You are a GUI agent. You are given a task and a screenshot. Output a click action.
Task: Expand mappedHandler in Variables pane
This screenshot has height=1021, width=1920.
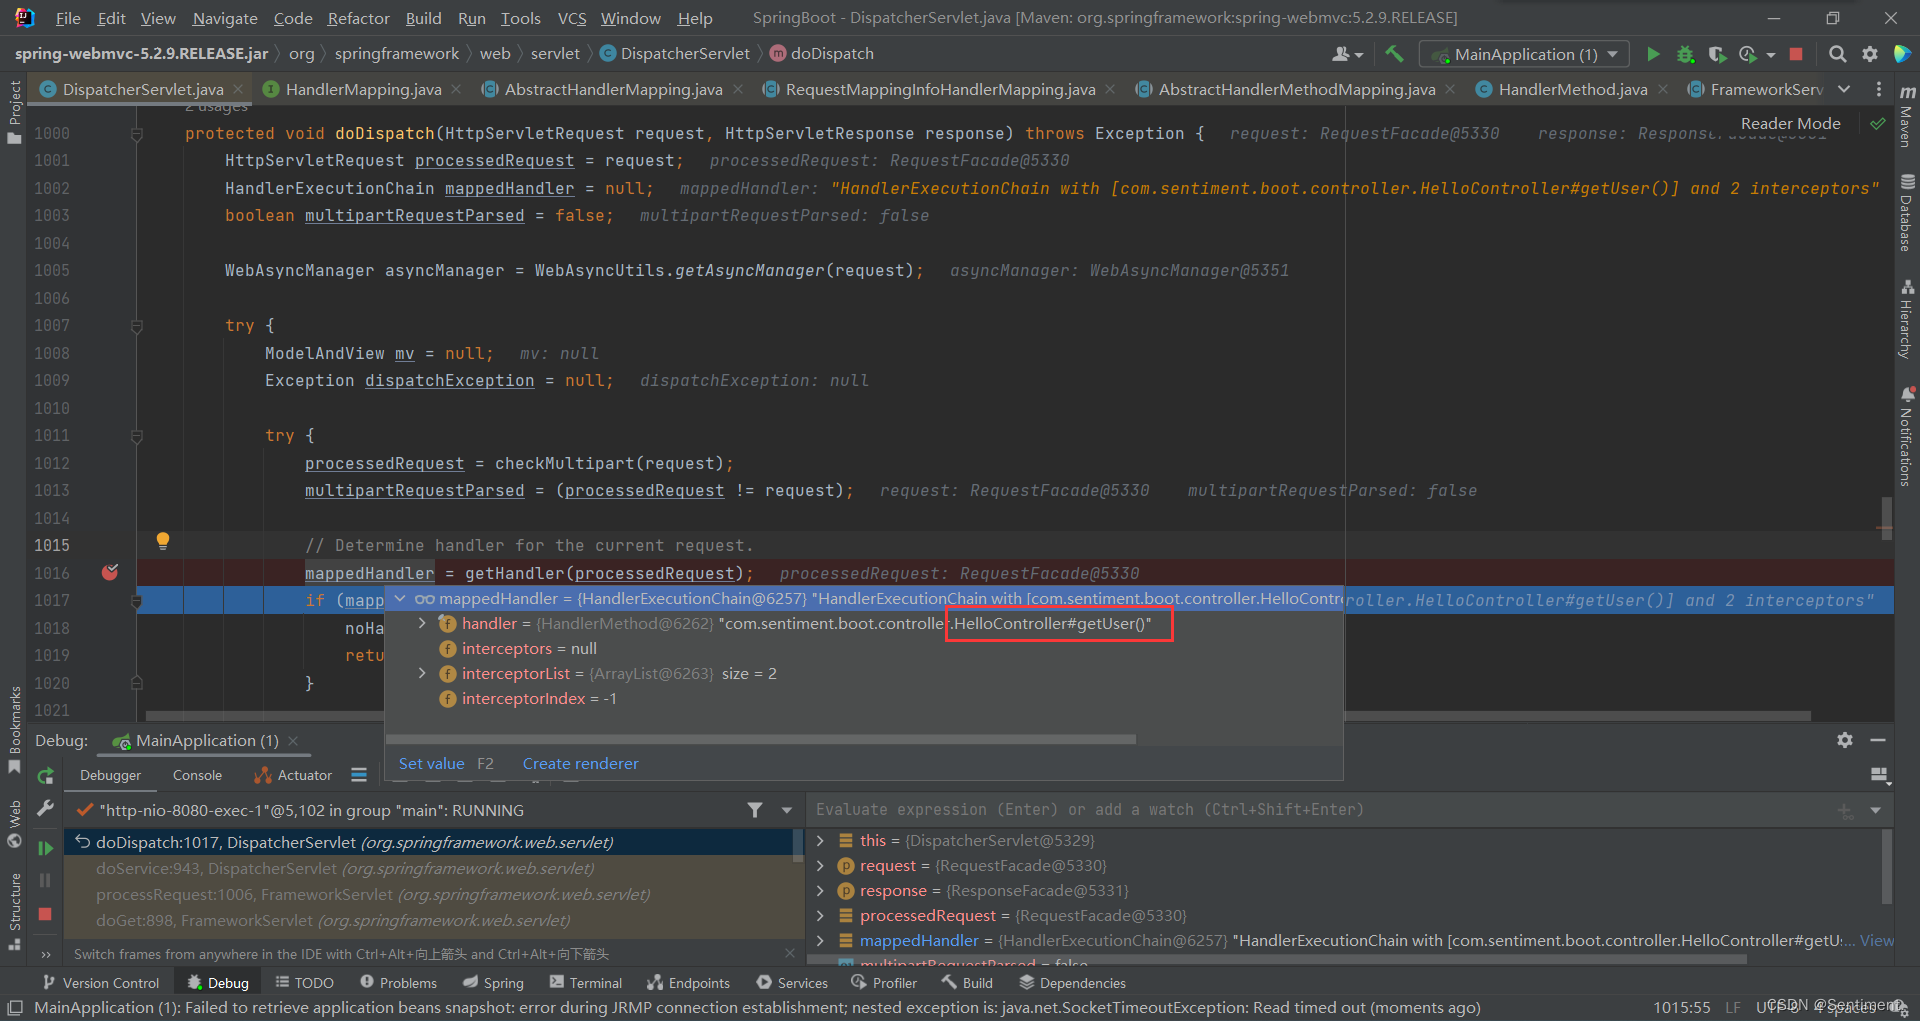[820, 940]
